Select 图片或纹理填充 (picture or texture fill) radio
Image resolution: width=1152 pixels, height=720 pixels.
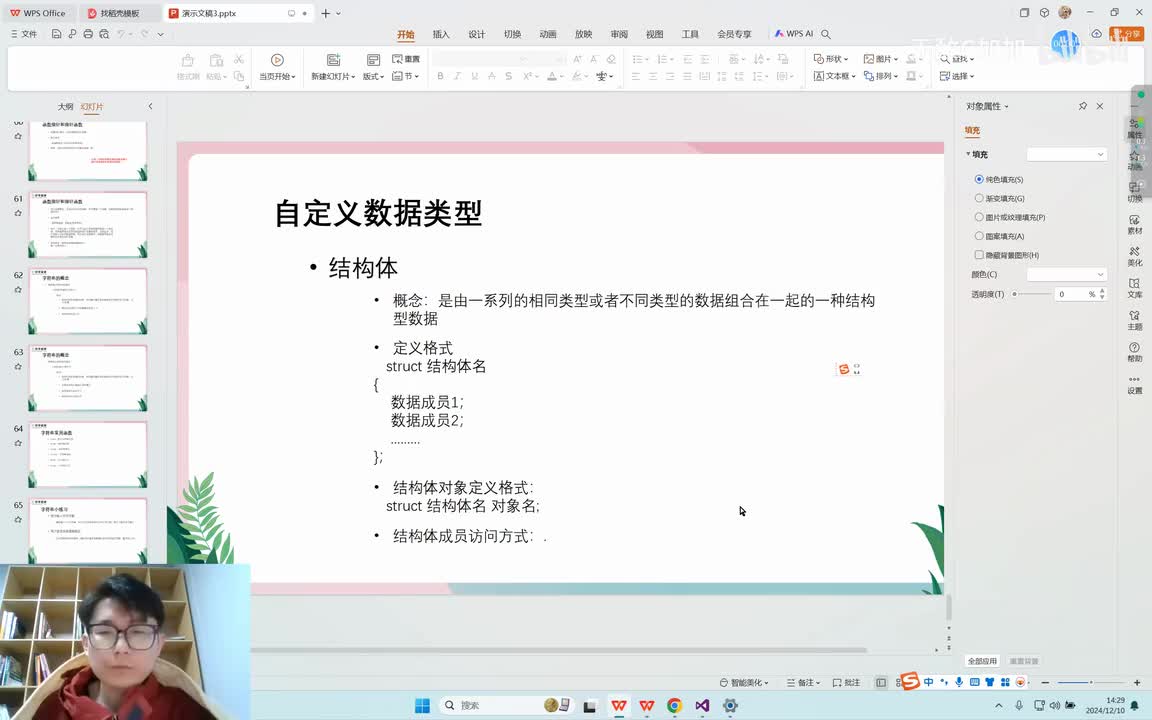click(979, 217)
